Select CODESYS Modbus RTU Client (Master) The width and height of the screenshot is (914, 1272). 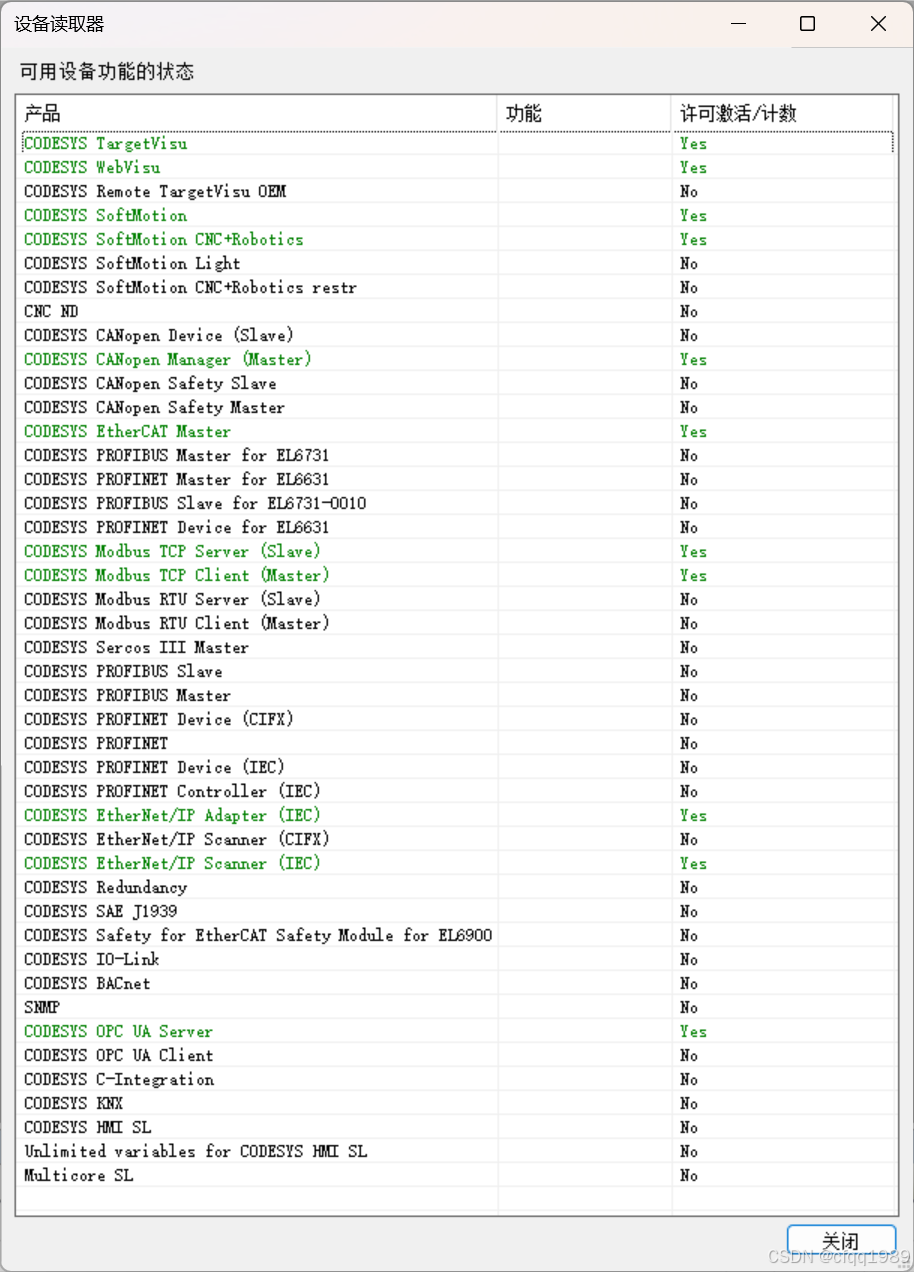[457, 623]
